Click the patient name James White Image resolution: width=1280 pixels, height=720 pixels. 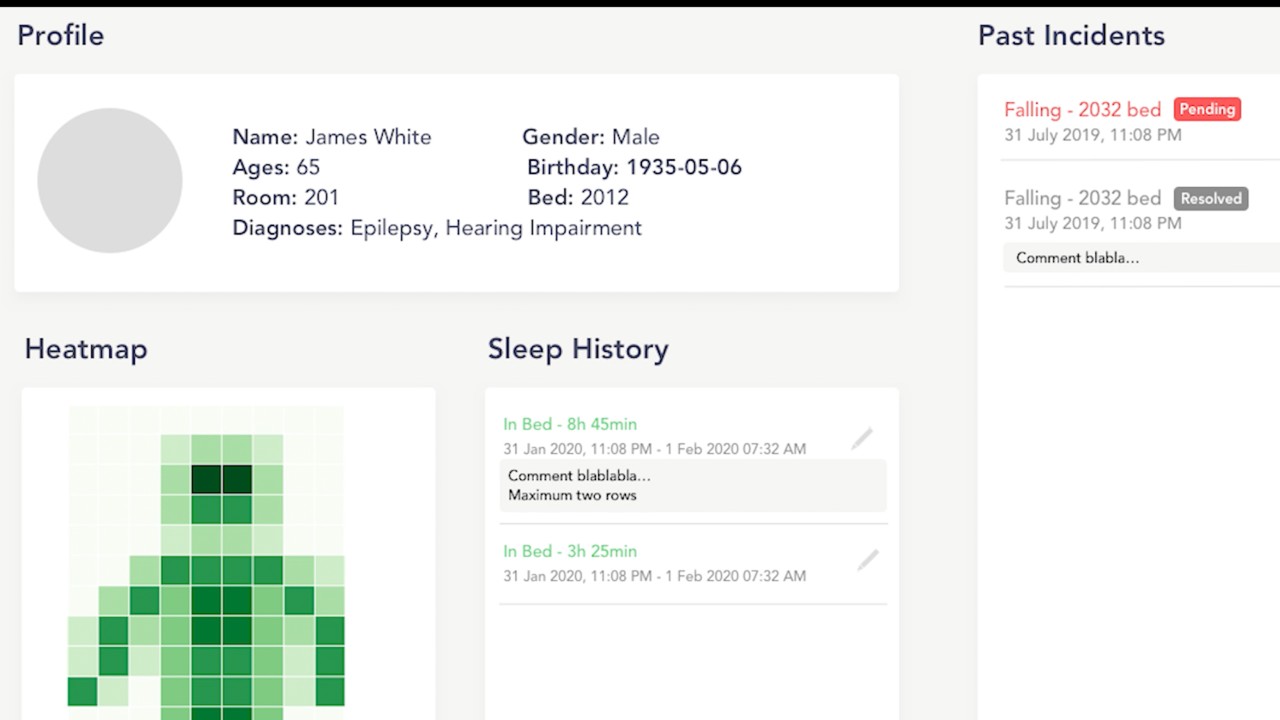click(x=368, y=137)
